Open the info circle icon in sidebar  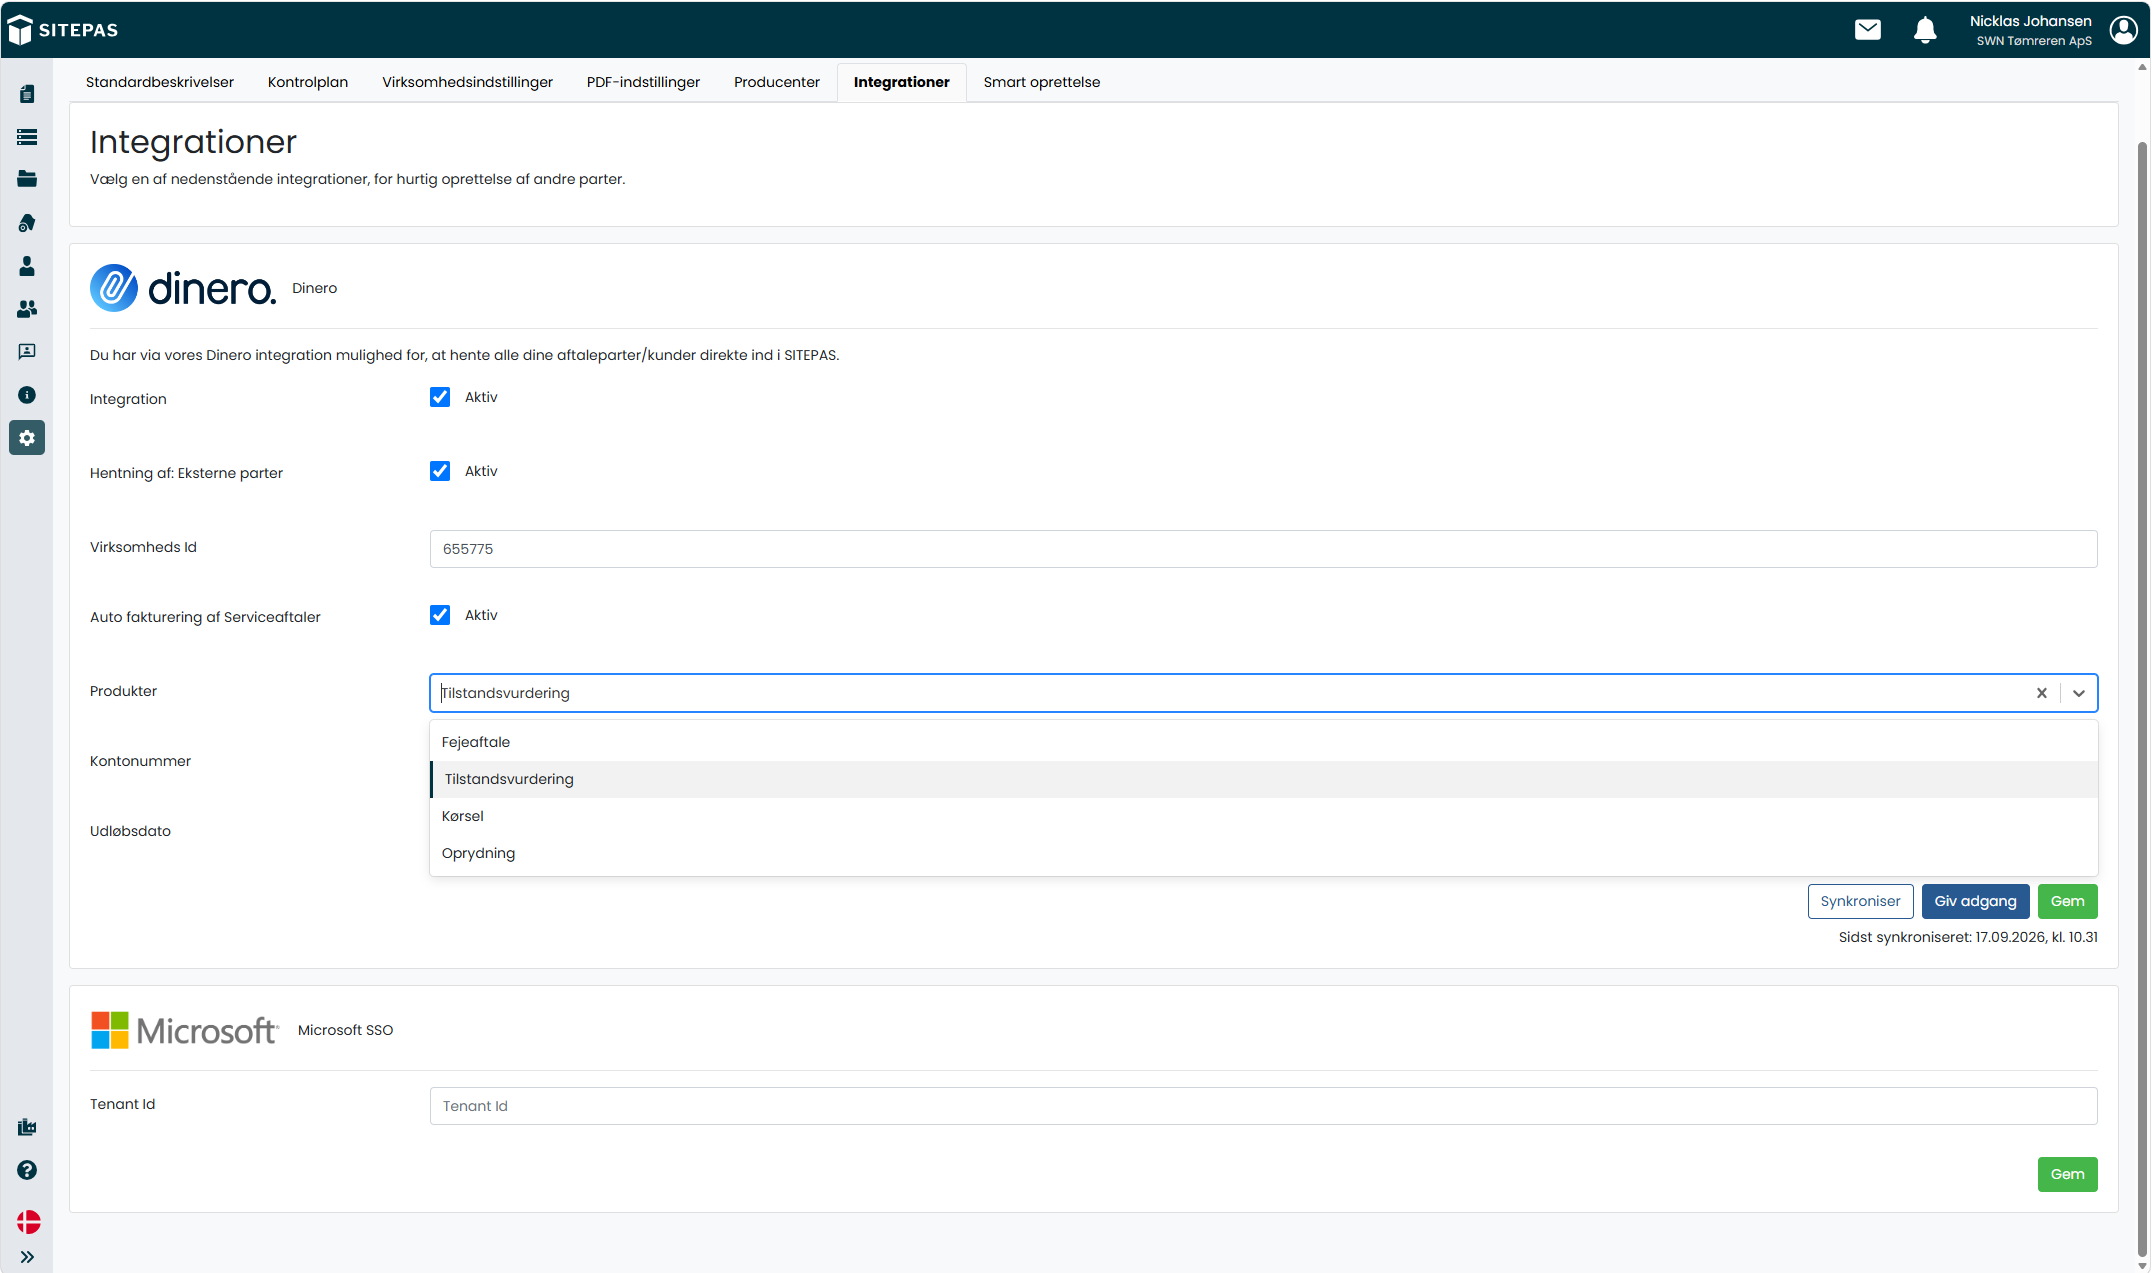click(x=27, y=395)
